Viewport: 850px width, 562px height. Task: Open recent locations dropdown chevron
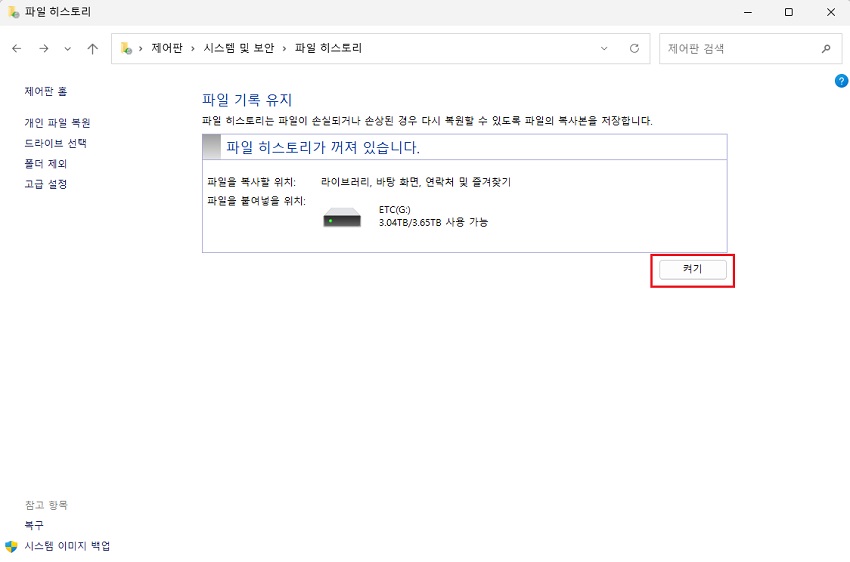[67, 49]
